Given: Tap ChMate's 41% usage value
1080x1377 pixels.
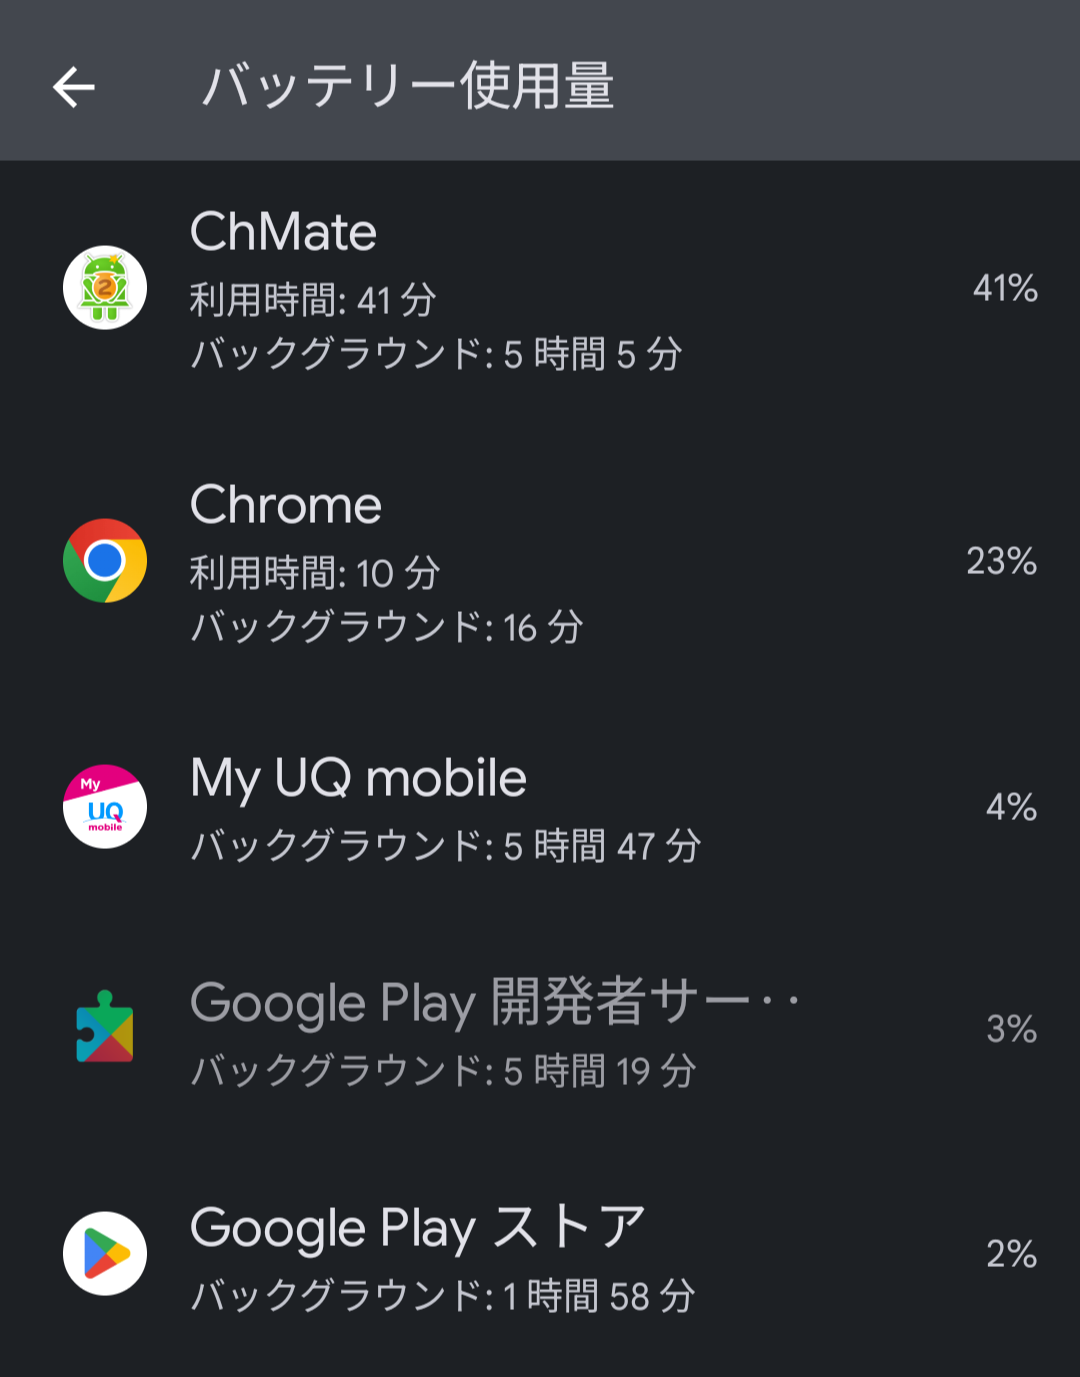Looking at the screenshot, I should point(1005,289).
